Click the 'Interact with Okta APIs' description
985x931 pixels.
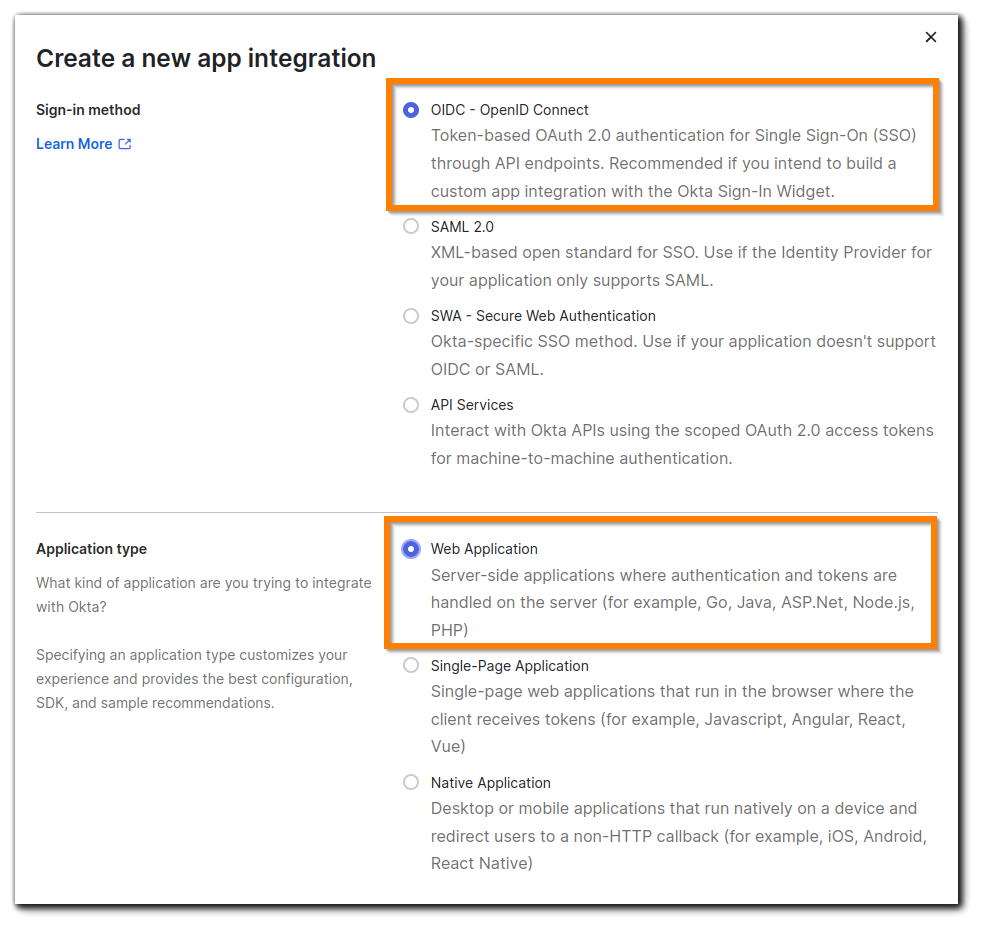coord(682,445)
